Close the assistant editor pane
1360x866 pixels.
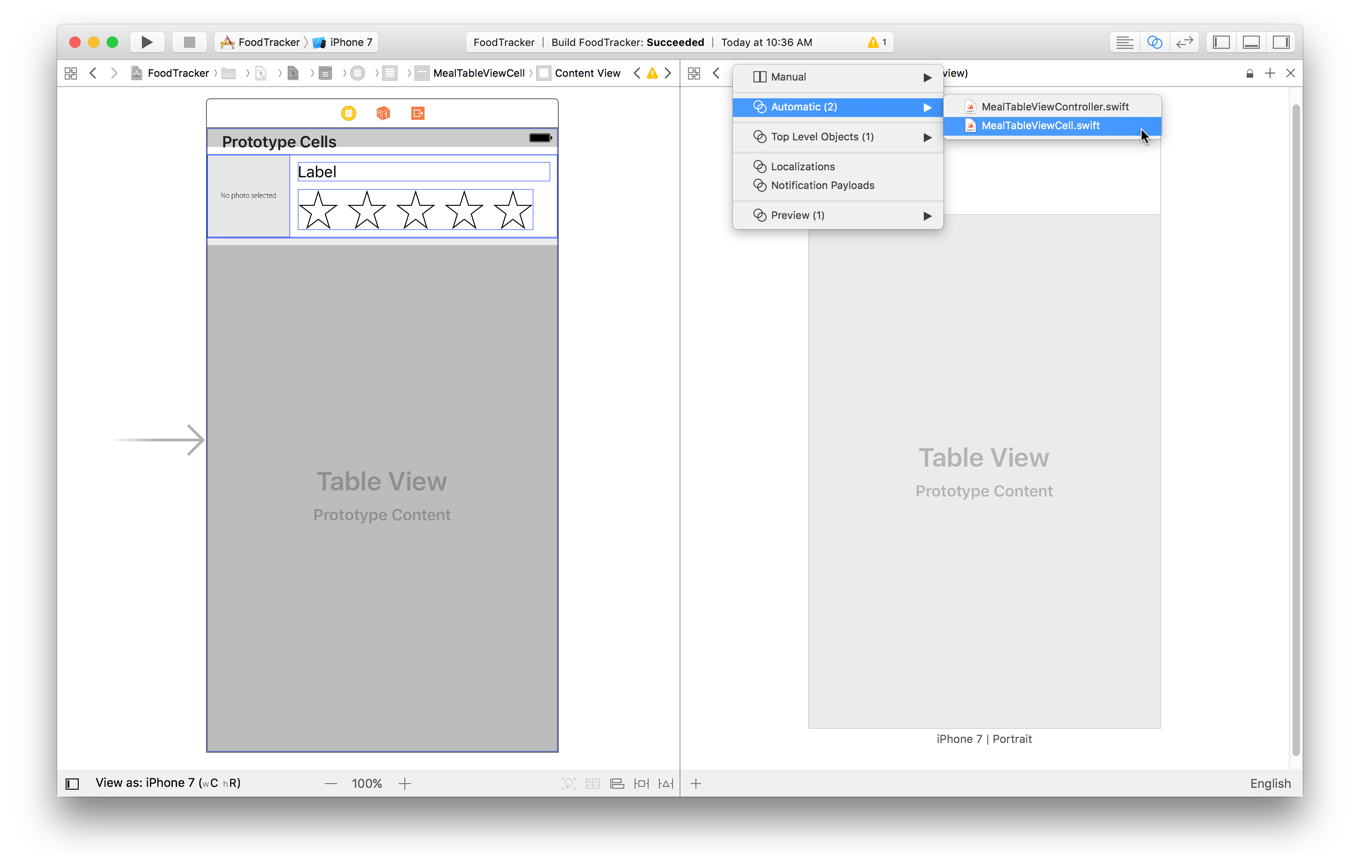(1291, 73)
